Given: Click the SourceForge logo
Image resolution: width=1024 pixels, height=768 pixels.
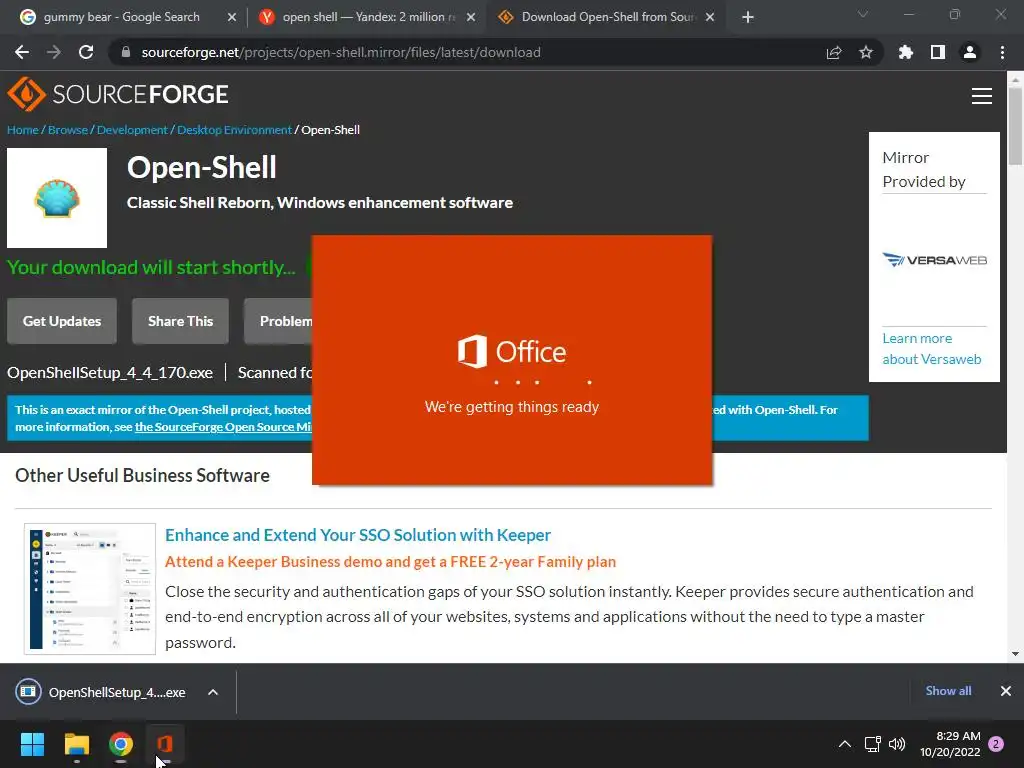Looking at the screenshot, I should click(118, 94).
